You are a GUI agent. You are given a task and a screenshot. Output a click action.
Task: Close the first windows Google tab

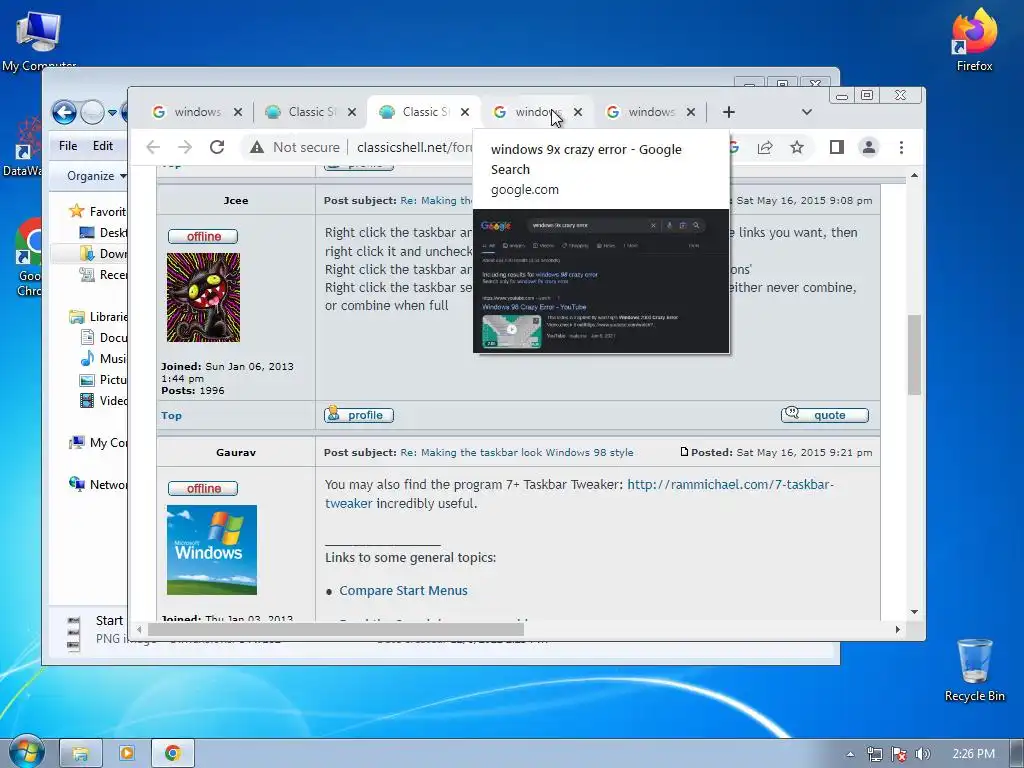tap(238, 112)
